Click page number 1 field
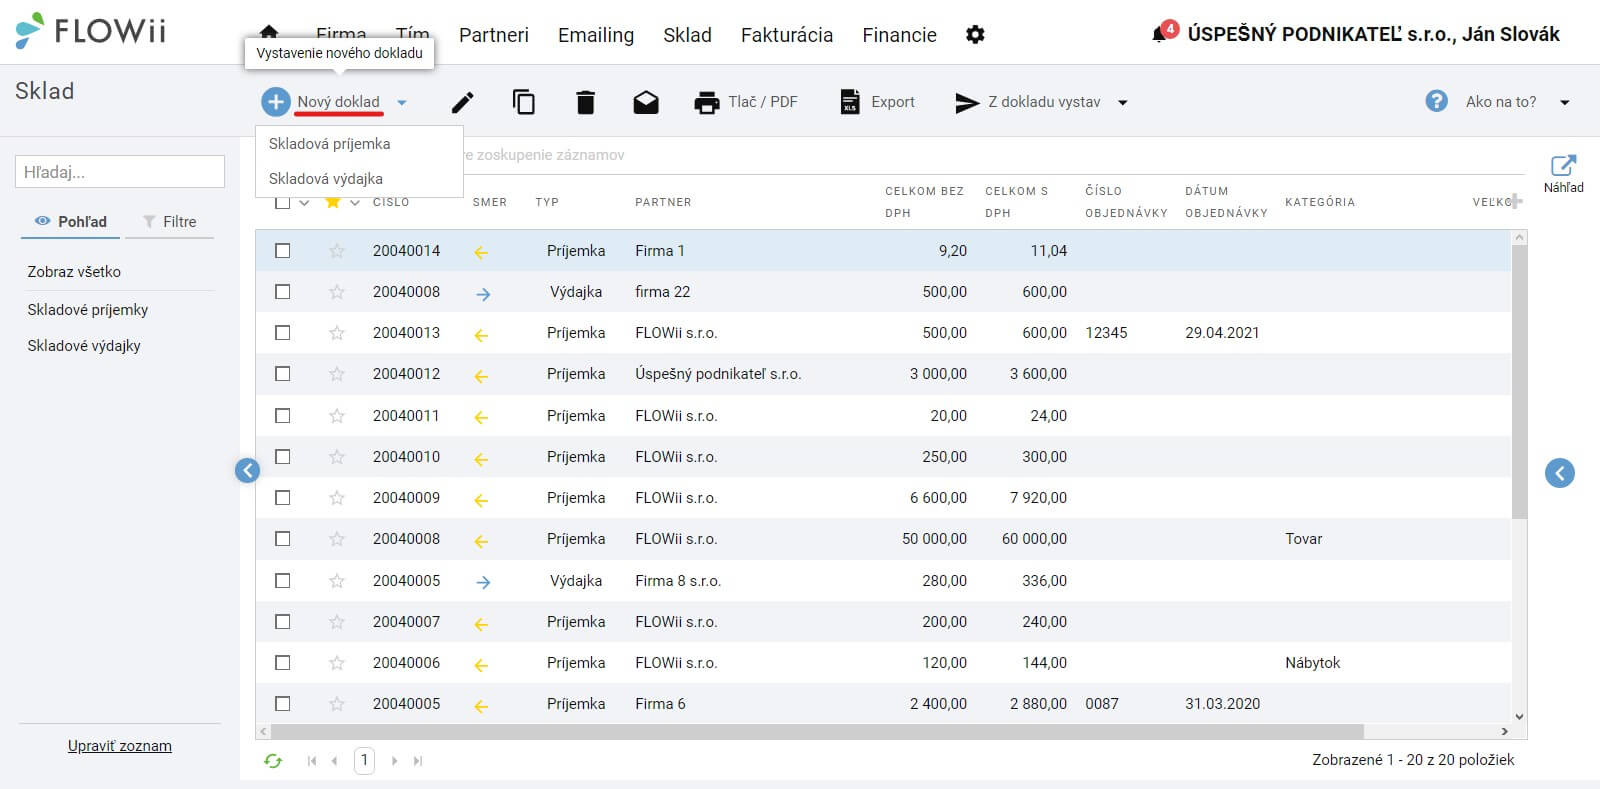 click(365, 761)
